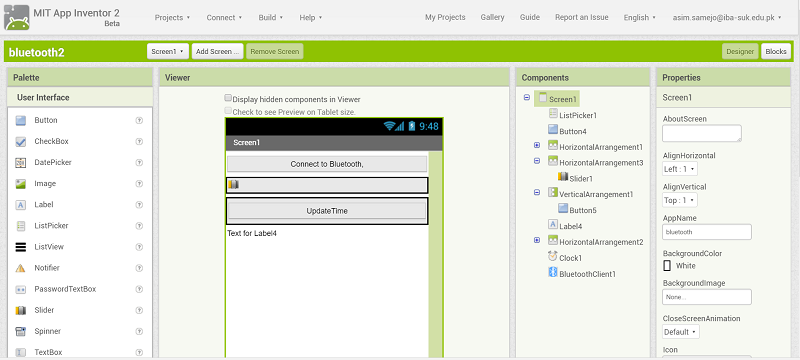This screenshot has height=360, width=800.
Task: Open the Projects menu
Action: (x=172, y=17)
